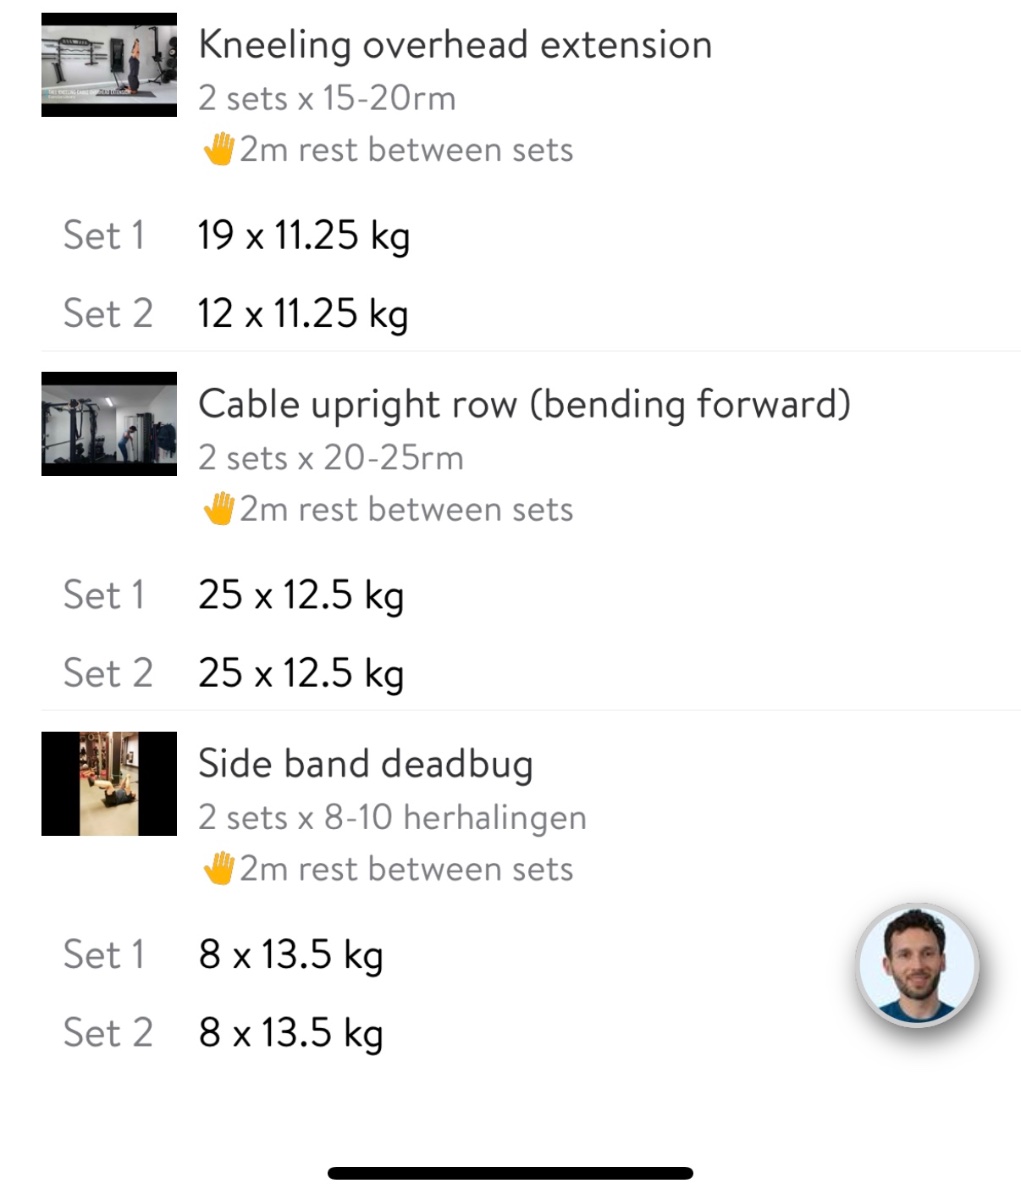Open Cable upright row (bending forward) title

[x=524, y=404]
